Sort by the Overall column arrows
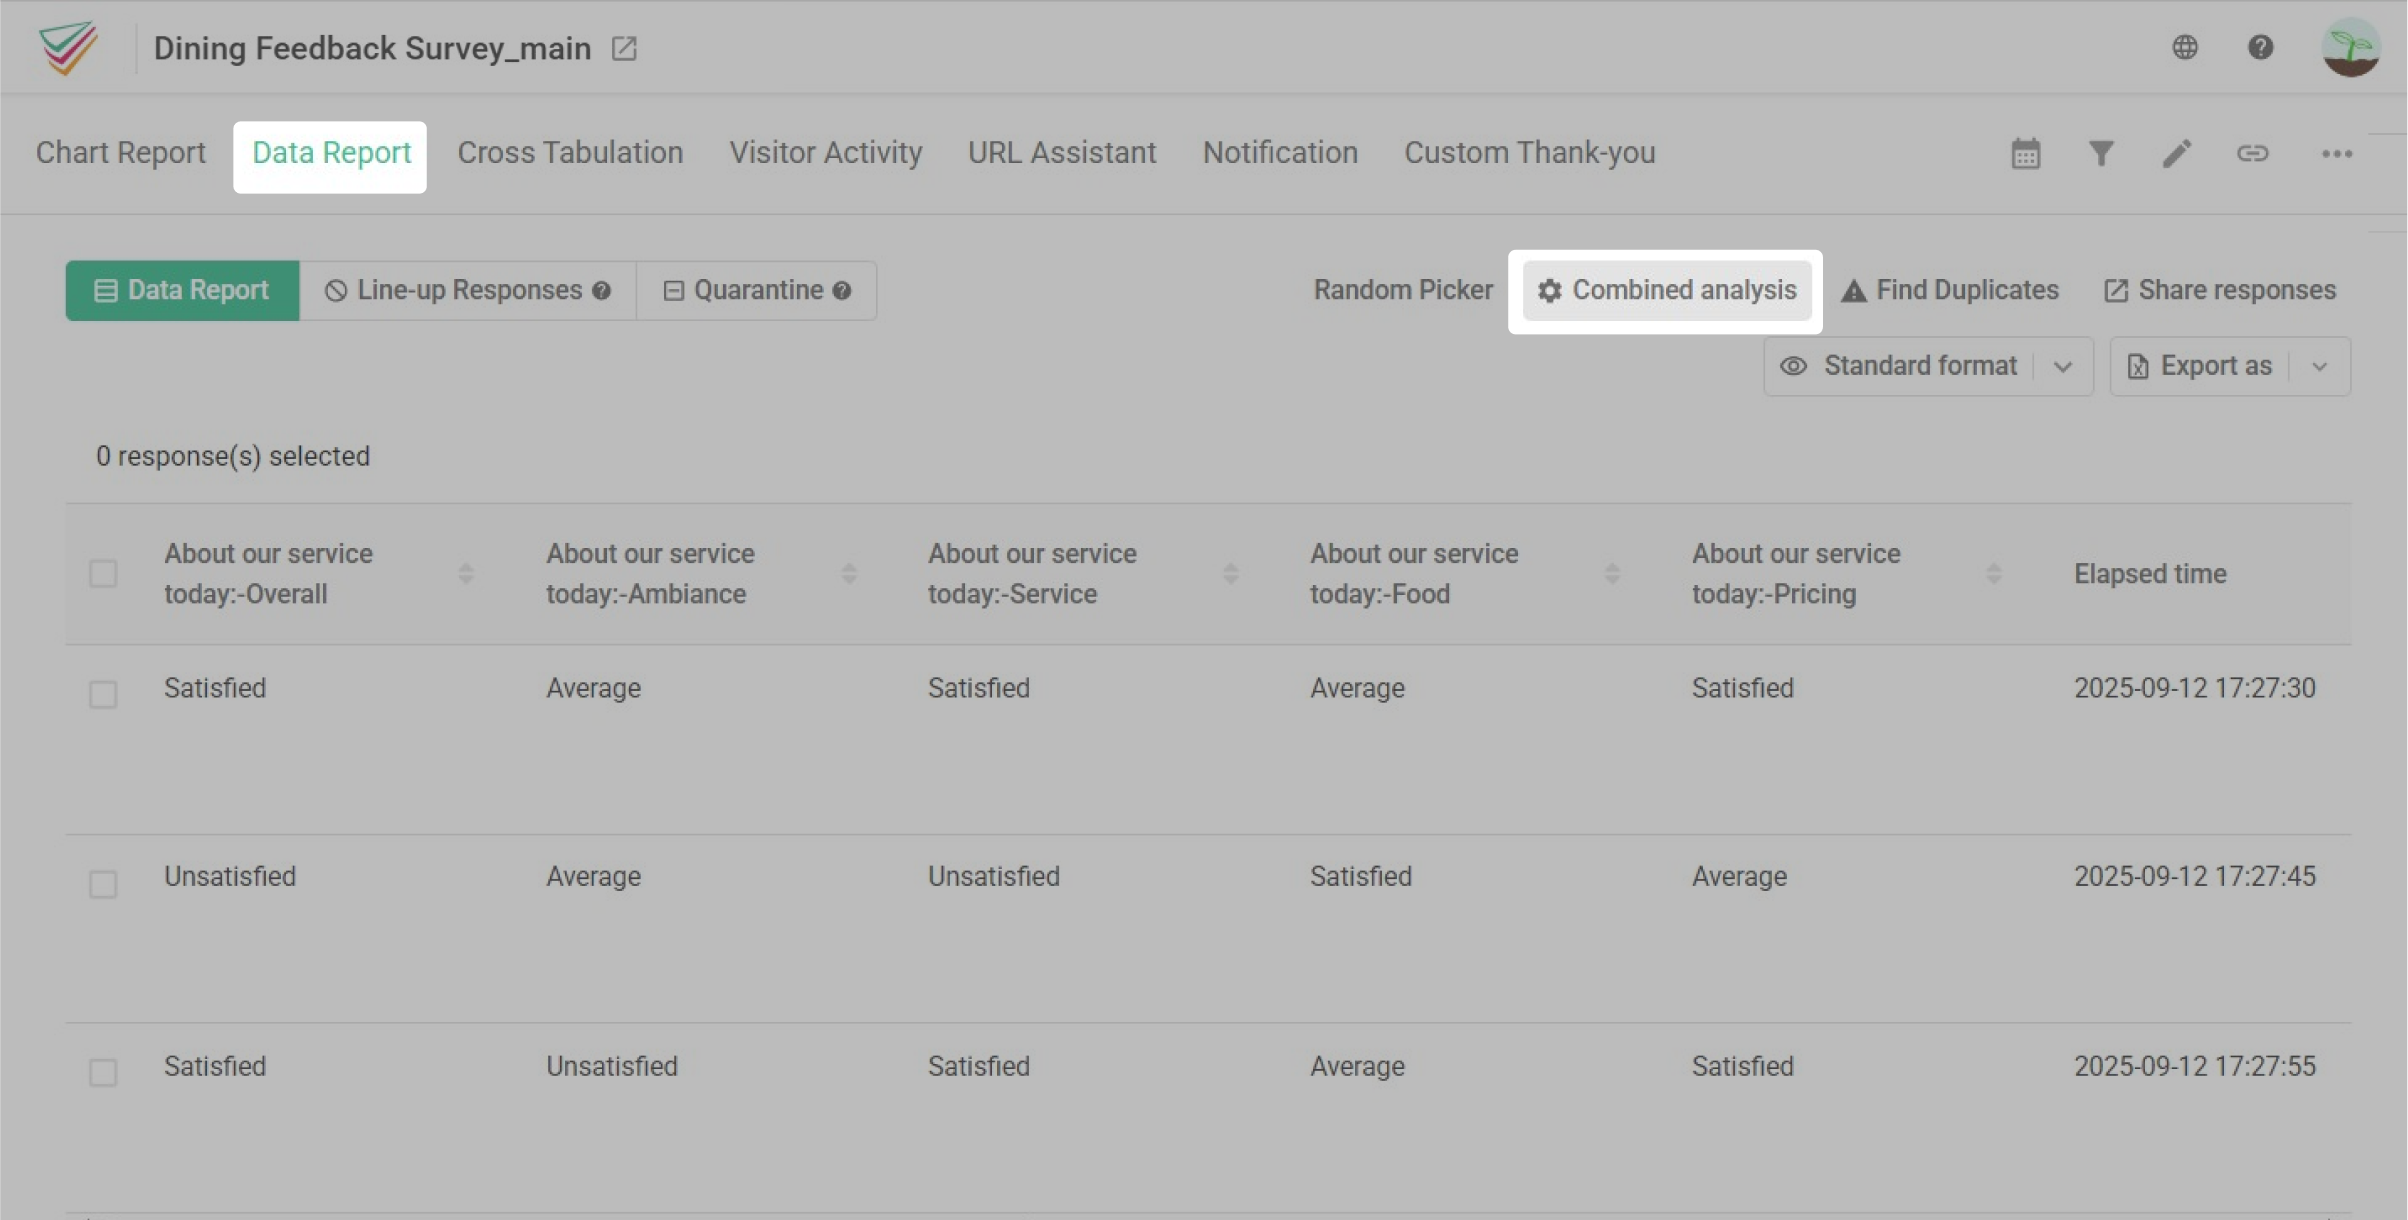The image size is (2408, 1220). (466, 574)
